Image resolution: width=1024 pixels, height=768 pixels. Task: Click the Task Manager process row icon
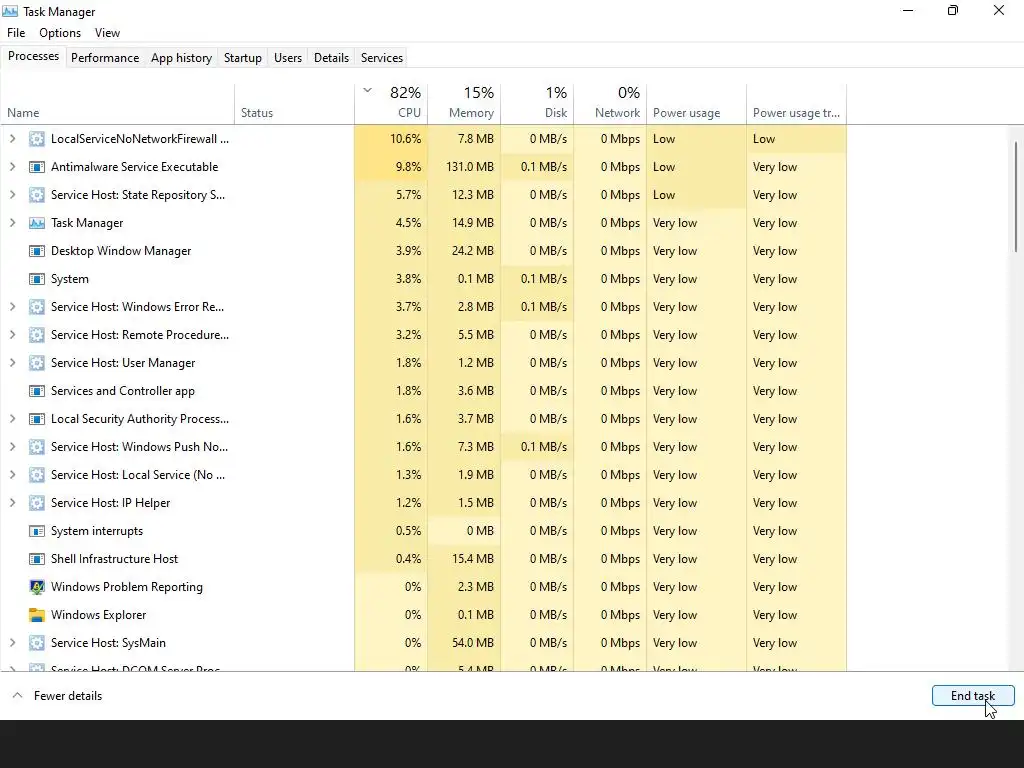[37, 223]
